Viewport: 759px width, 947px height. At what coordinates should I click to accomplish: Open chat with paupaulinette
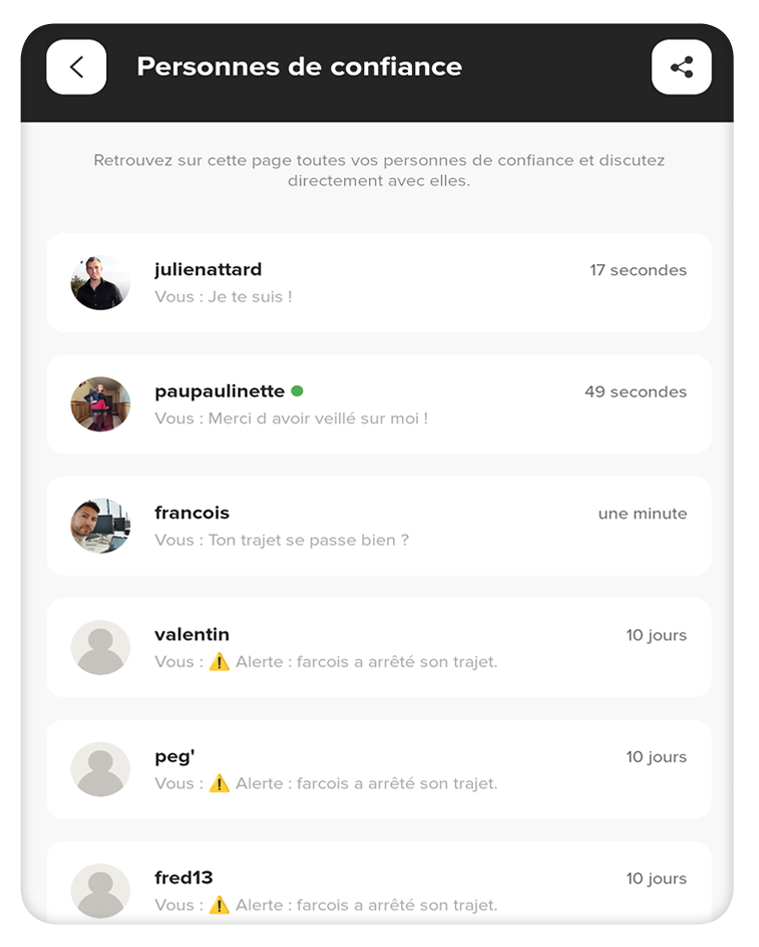pyautogui.click(x=379, y=404)
